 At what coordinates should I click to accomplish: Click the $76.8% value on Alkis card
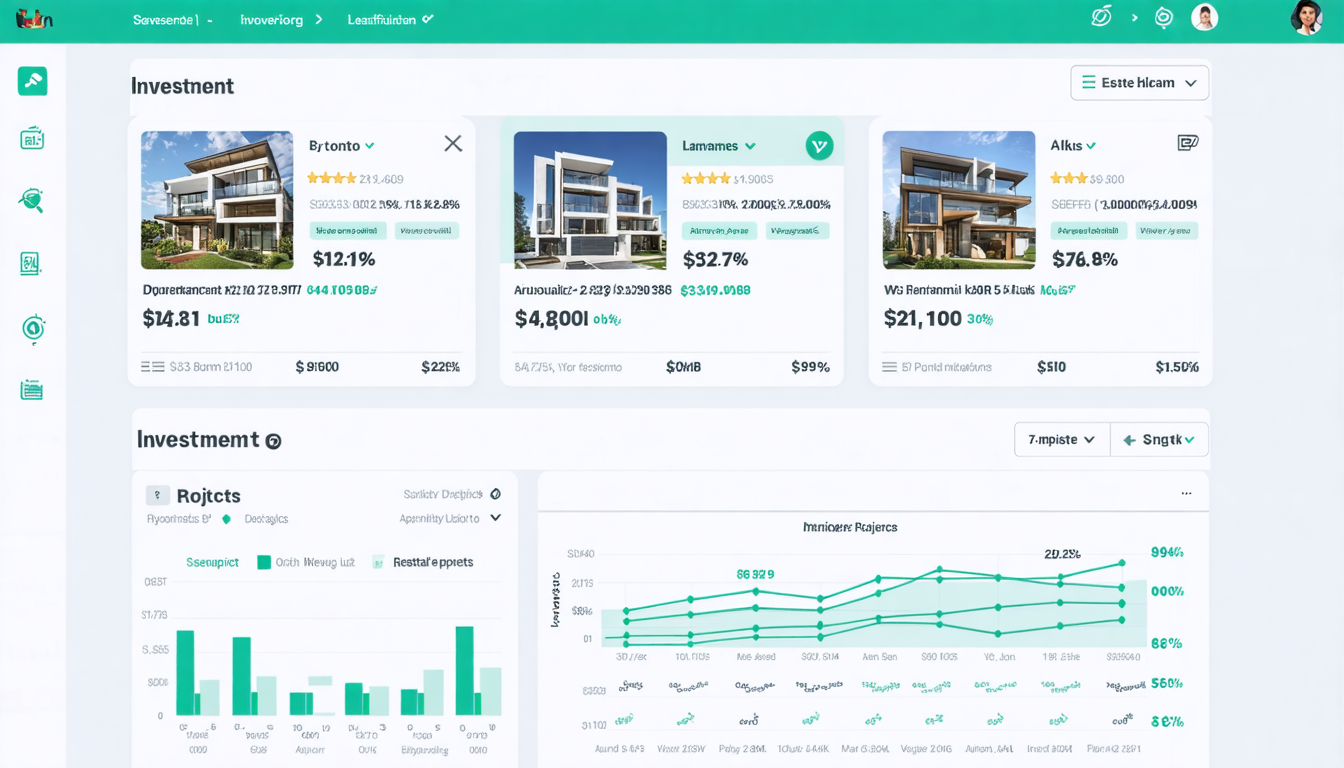[x=1085, y=260]
